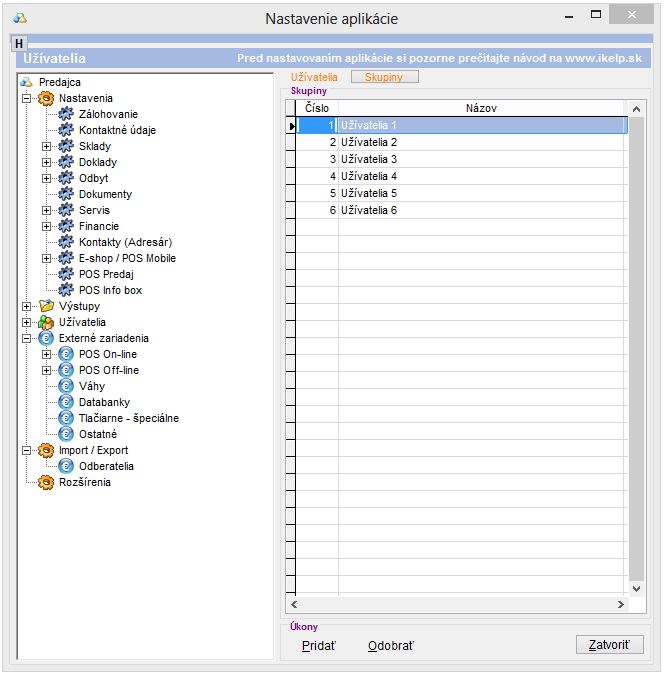This screenshot has width=664, height=675.
Task: Click the gear icon next to Dokumenty
Action: pyautogui.click(x=67, y=194)
